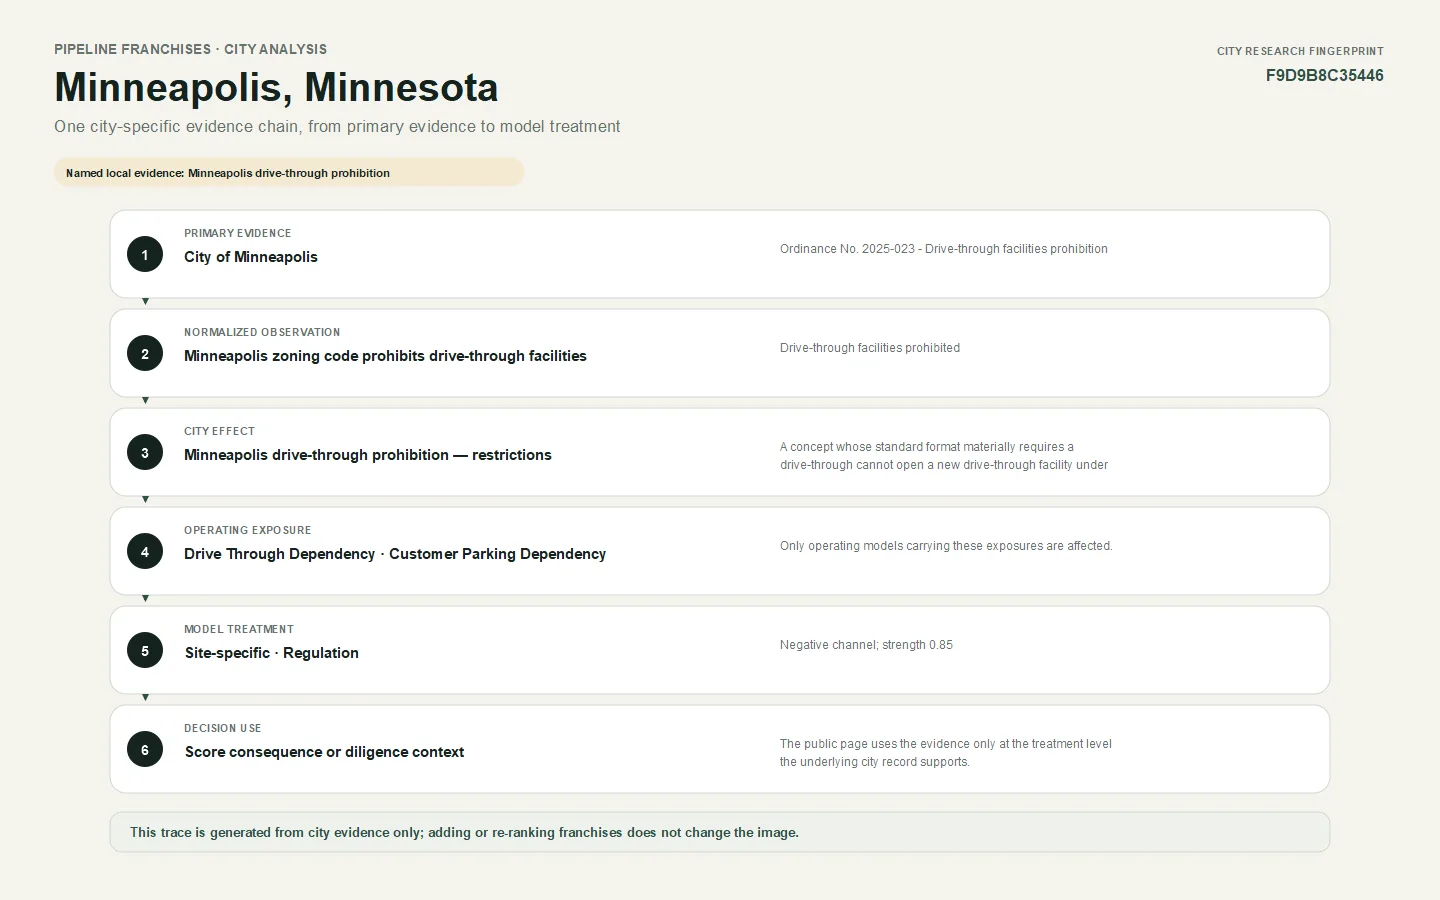Click the step 5 badge beside Model Treatment

click(145, 650)
